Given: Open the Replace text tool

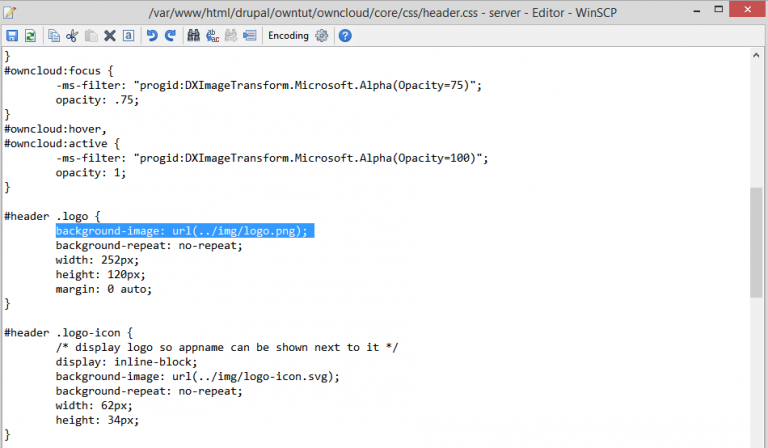Looking at the screenshot, I should tap(213, 35).
